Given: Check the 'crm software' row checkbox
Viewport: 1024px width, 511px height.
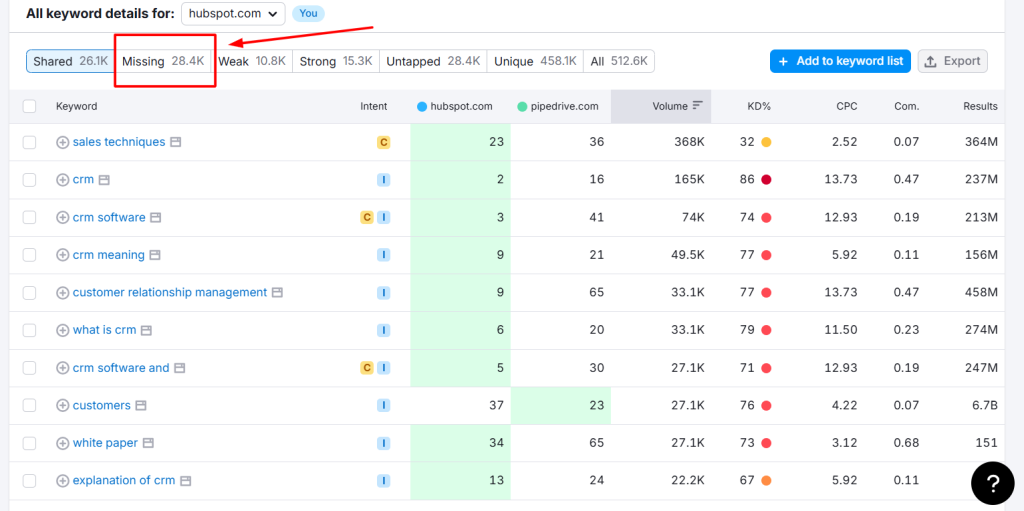Looking at the screenshot, I should [x=29, y=218].
